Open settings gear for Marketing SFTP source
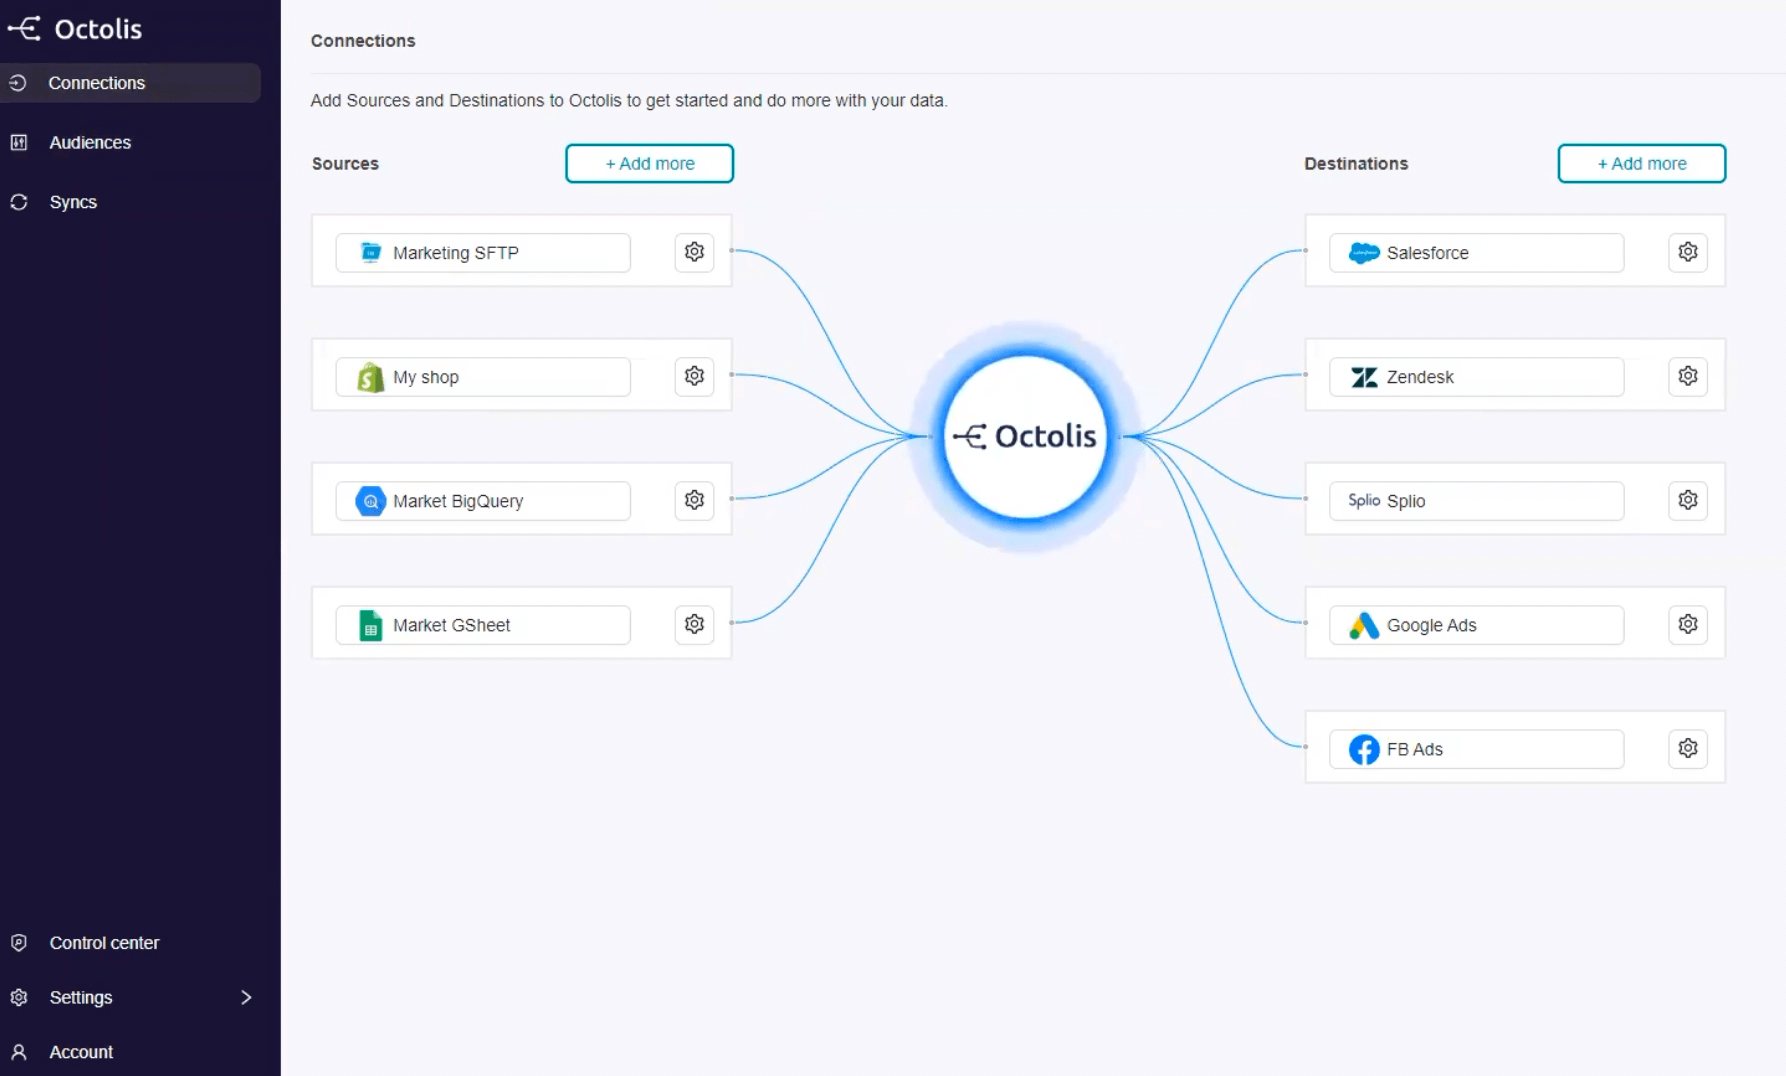Screen dimensions: 1786x1076 pyautogui.click(x=694, y=252)
